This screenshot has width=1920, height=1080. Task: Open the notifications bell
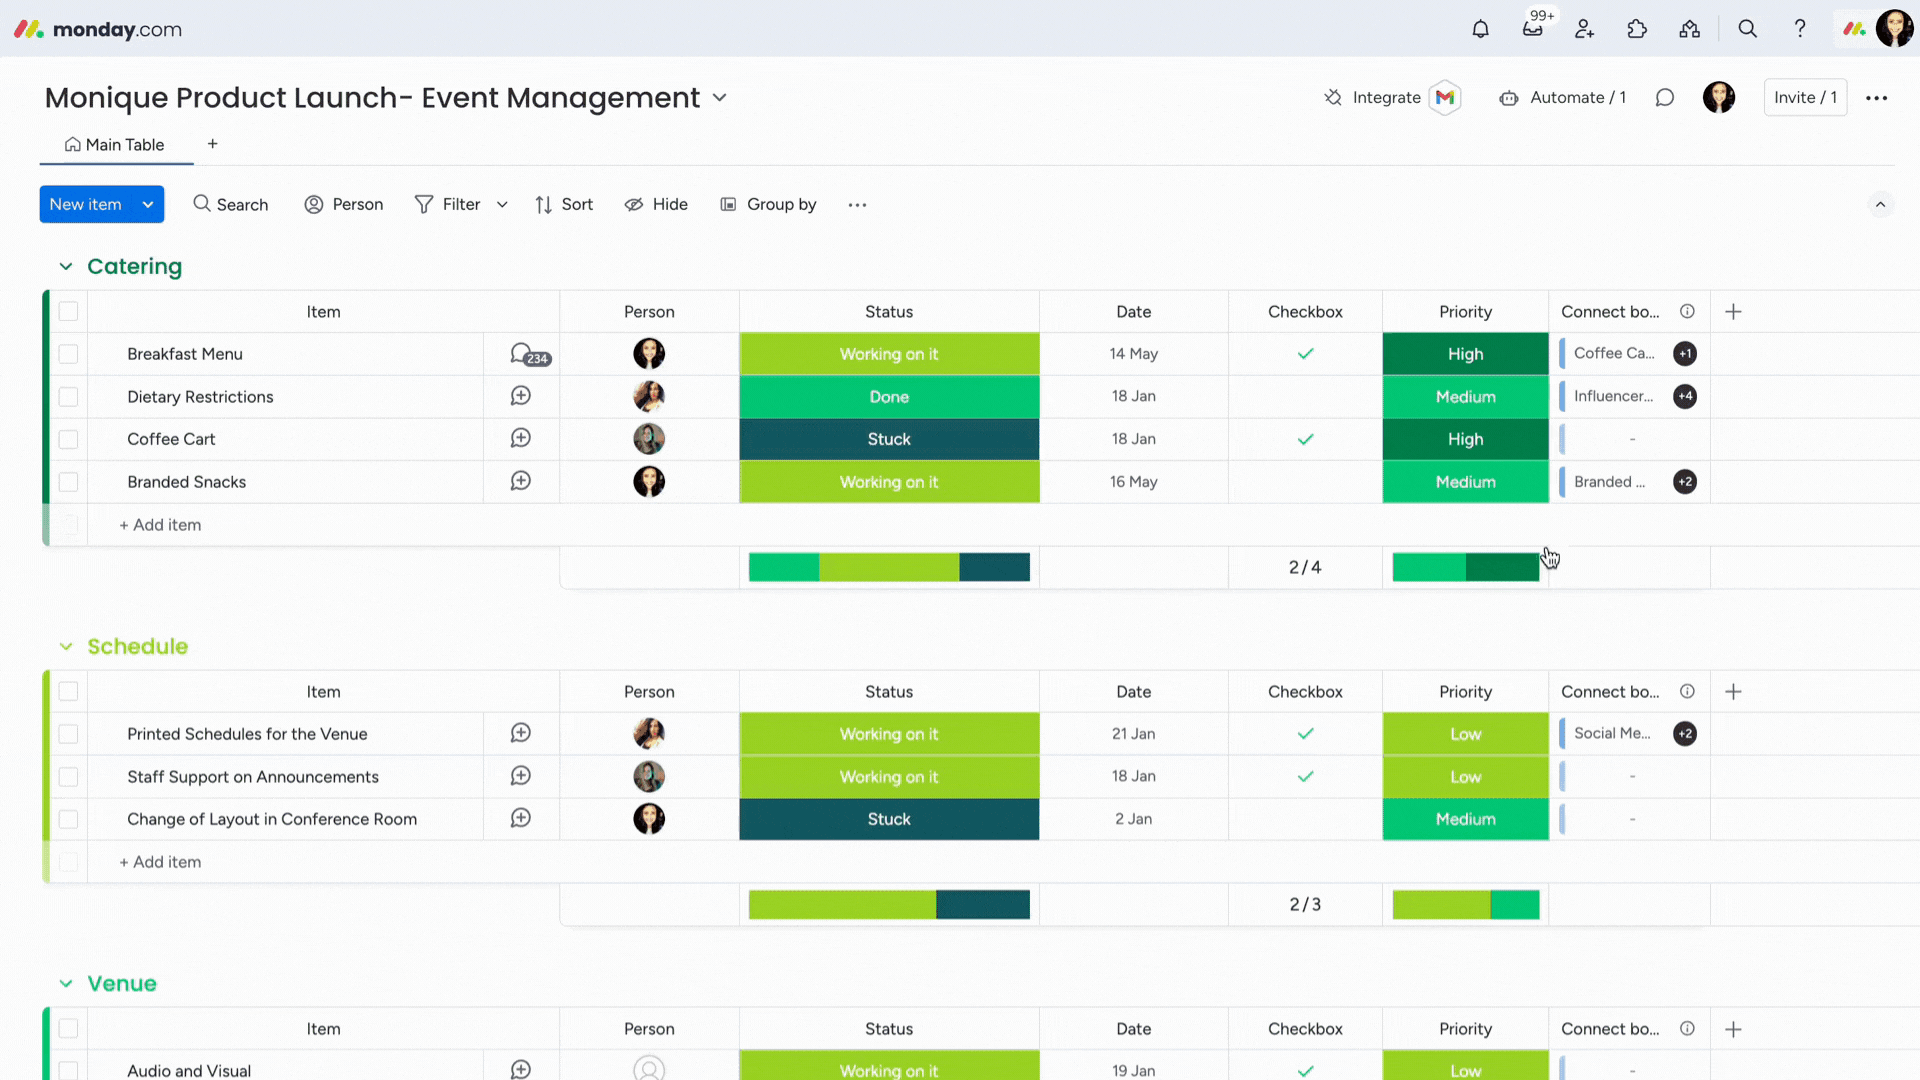(1480, 29)
